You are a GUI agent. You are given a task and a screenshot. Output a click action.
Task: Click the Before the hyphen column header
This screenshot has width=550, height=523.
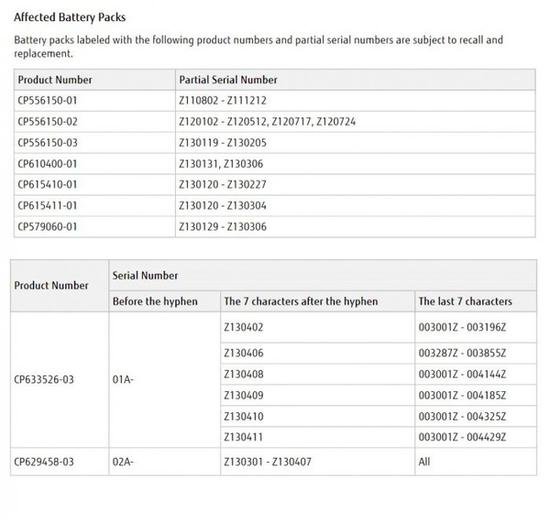[155, 301]
